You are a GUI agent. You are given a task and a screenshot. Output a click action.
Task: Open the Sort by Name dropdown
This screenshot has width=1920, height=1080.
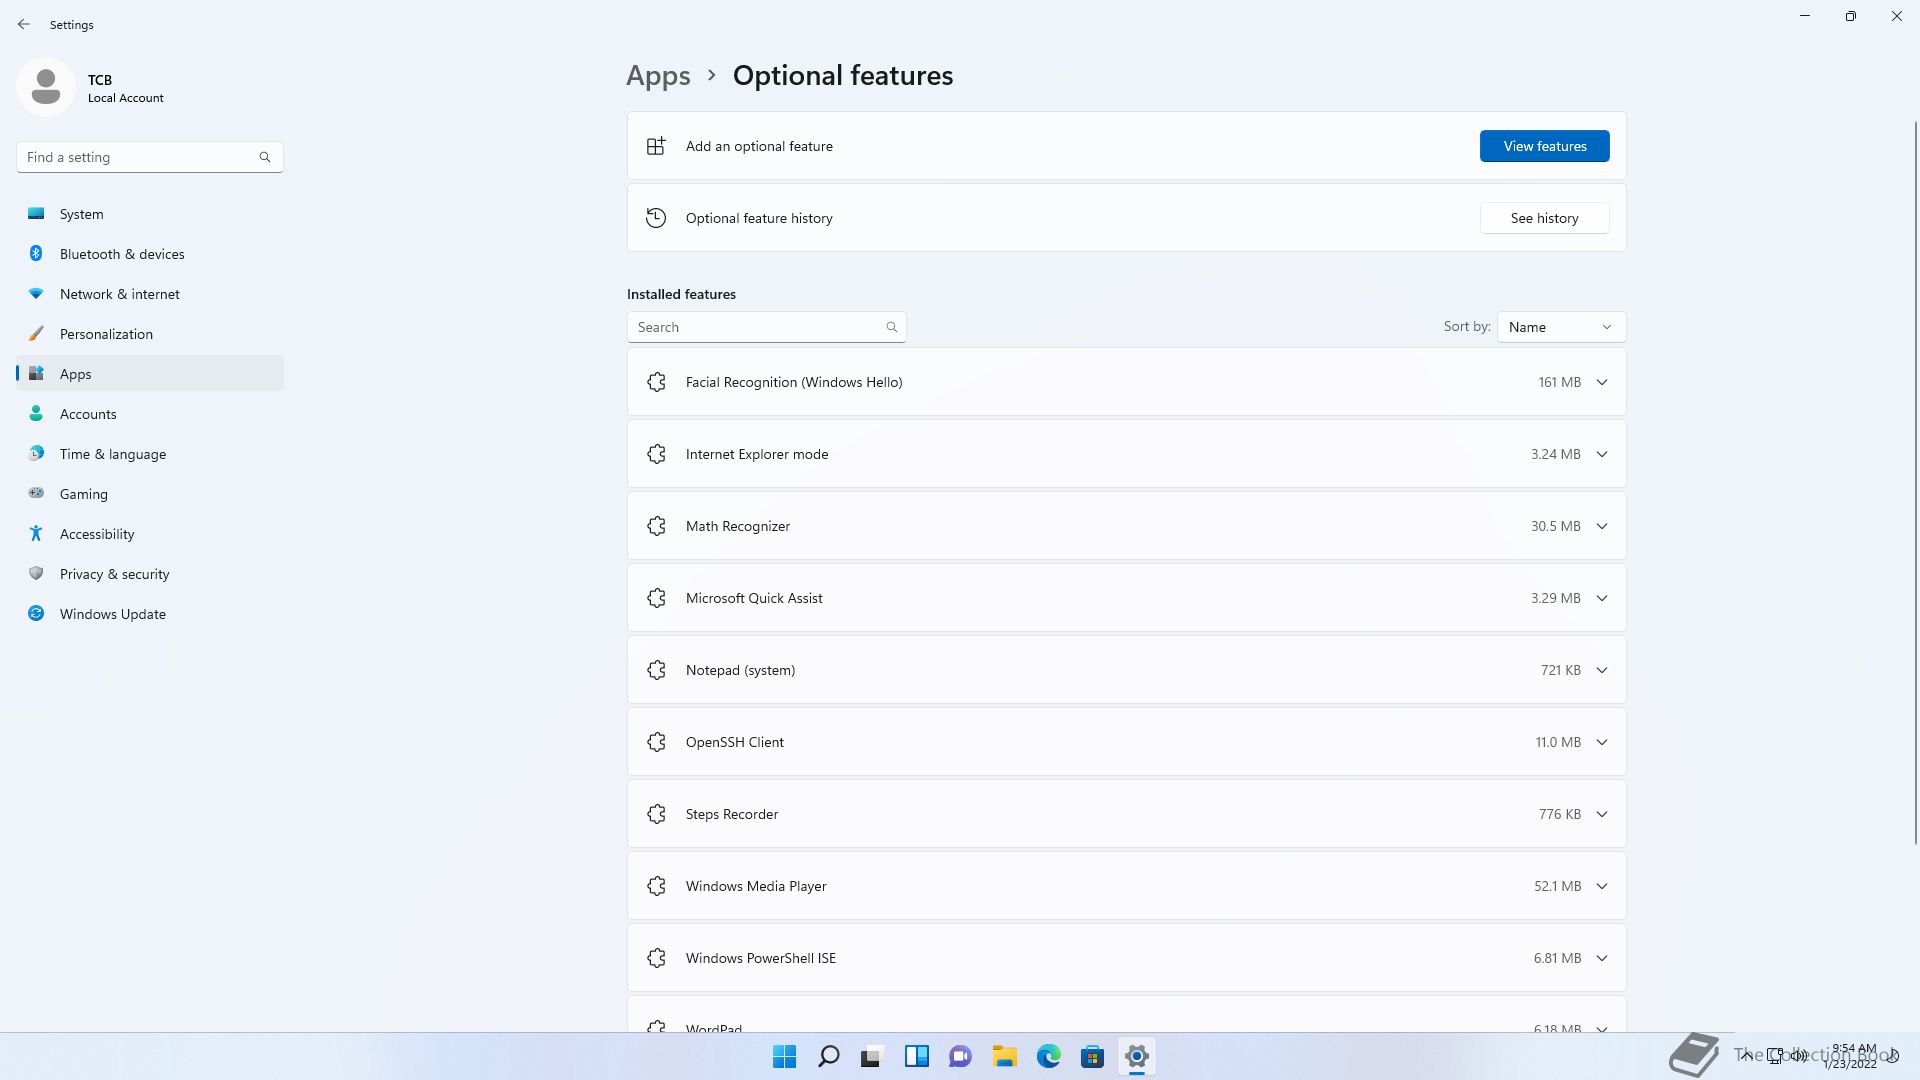pyautogui.click(x=1560, y=327)
